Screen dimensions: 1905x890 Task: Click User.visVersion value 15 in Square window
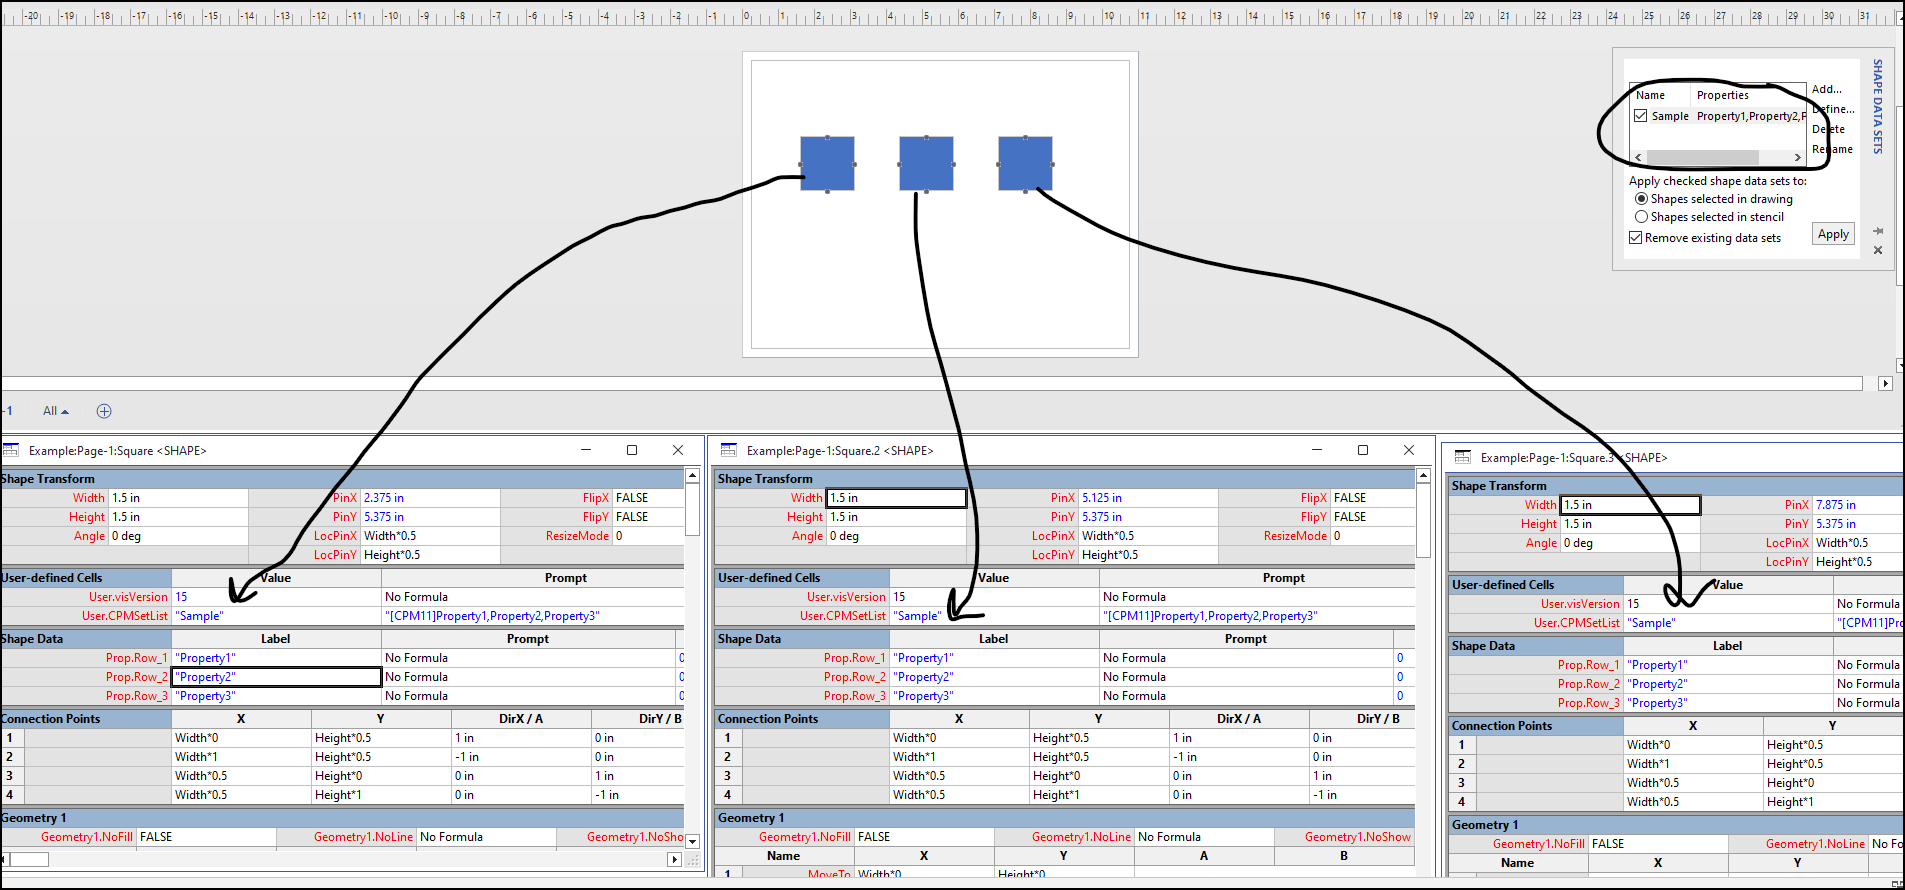point(277,597)
